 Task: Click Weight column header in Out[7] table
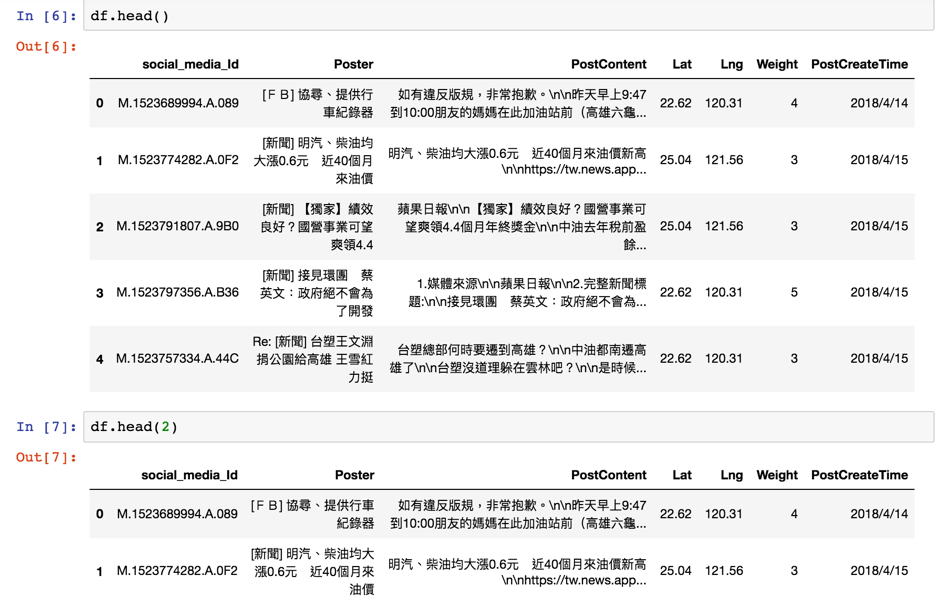(777, 475)
